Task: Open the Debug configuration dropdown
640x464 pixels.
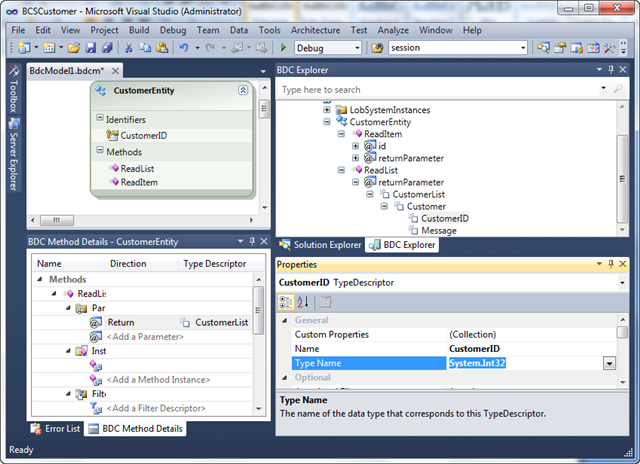Action: pyautogui.click(x=357, y=48)
